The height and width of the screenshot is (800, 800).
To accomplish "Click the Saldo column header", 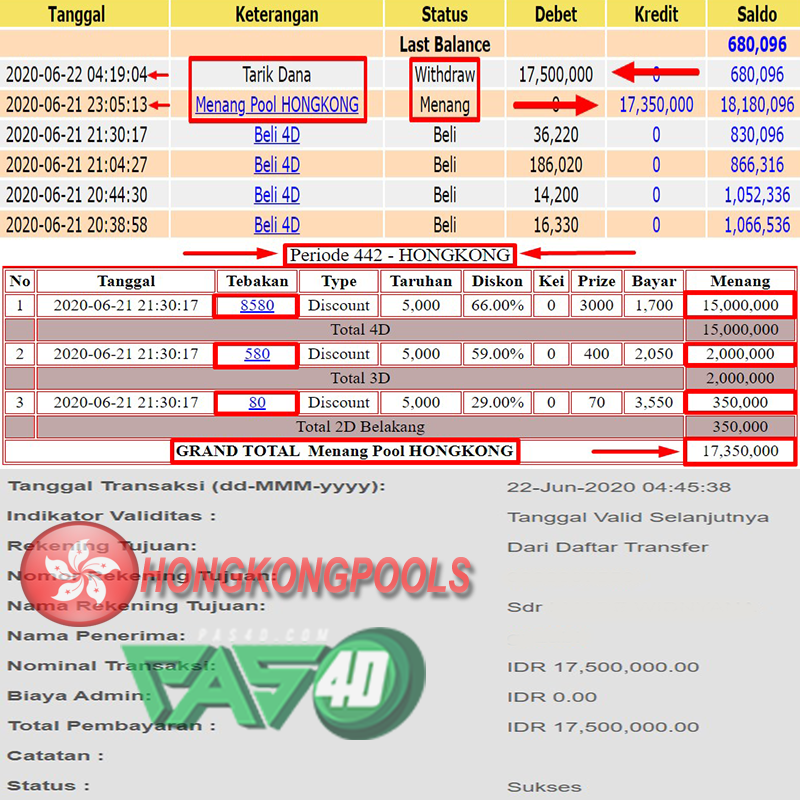I will coord(757,14).
